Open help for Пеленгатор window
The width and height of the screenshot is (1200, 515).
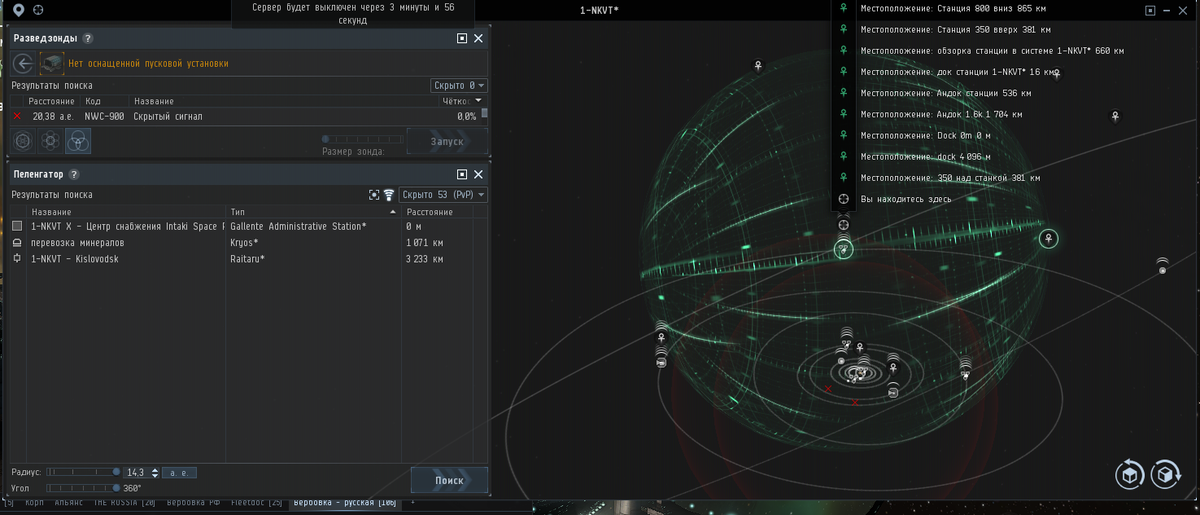(74, 174)
